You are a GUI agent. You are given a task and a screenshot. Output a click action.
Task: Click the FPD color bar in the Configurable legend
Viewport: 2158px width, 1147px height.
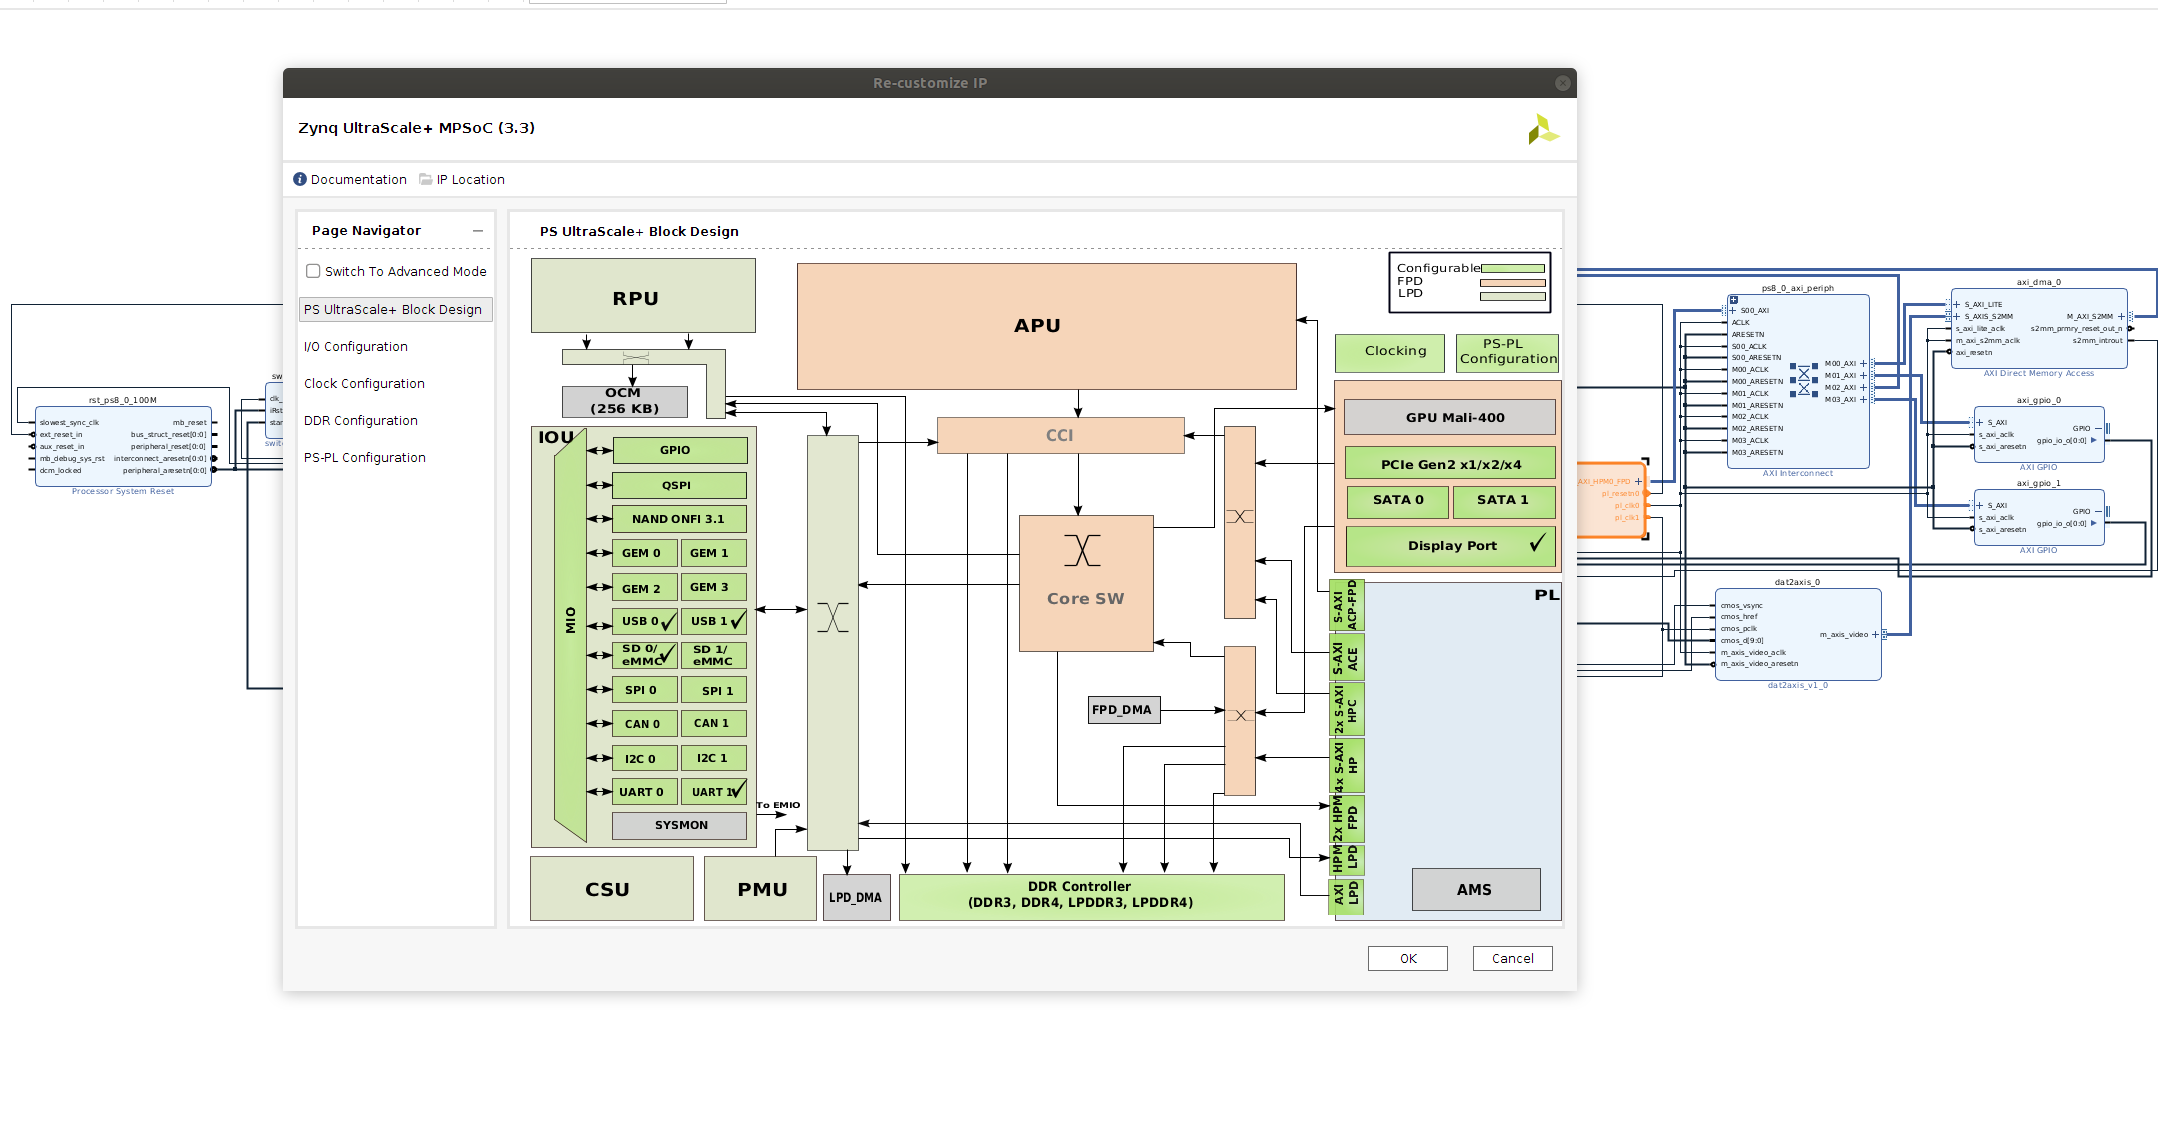(1513, 281)
